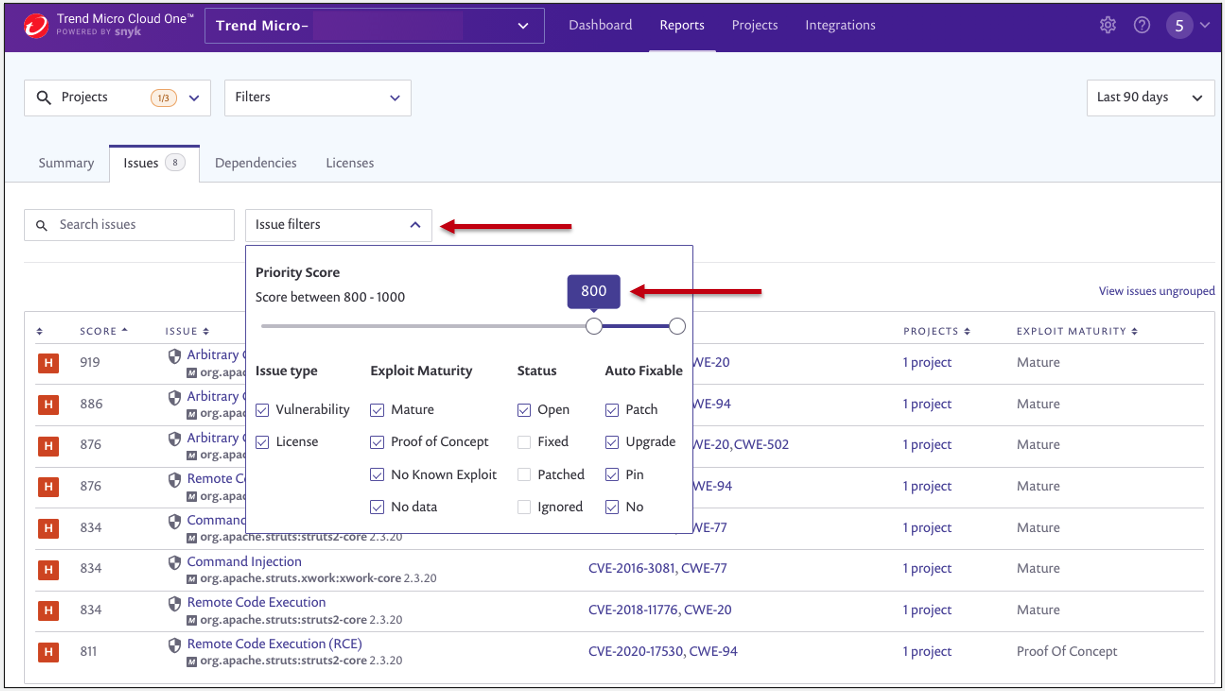
Task: Click shield icon beside Command Injection xwork-core
Action: point(175,562)
